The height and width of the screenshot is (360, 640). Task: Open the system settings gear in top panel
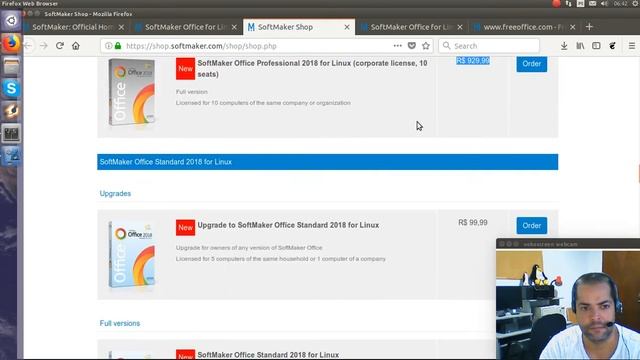[636, 3]
